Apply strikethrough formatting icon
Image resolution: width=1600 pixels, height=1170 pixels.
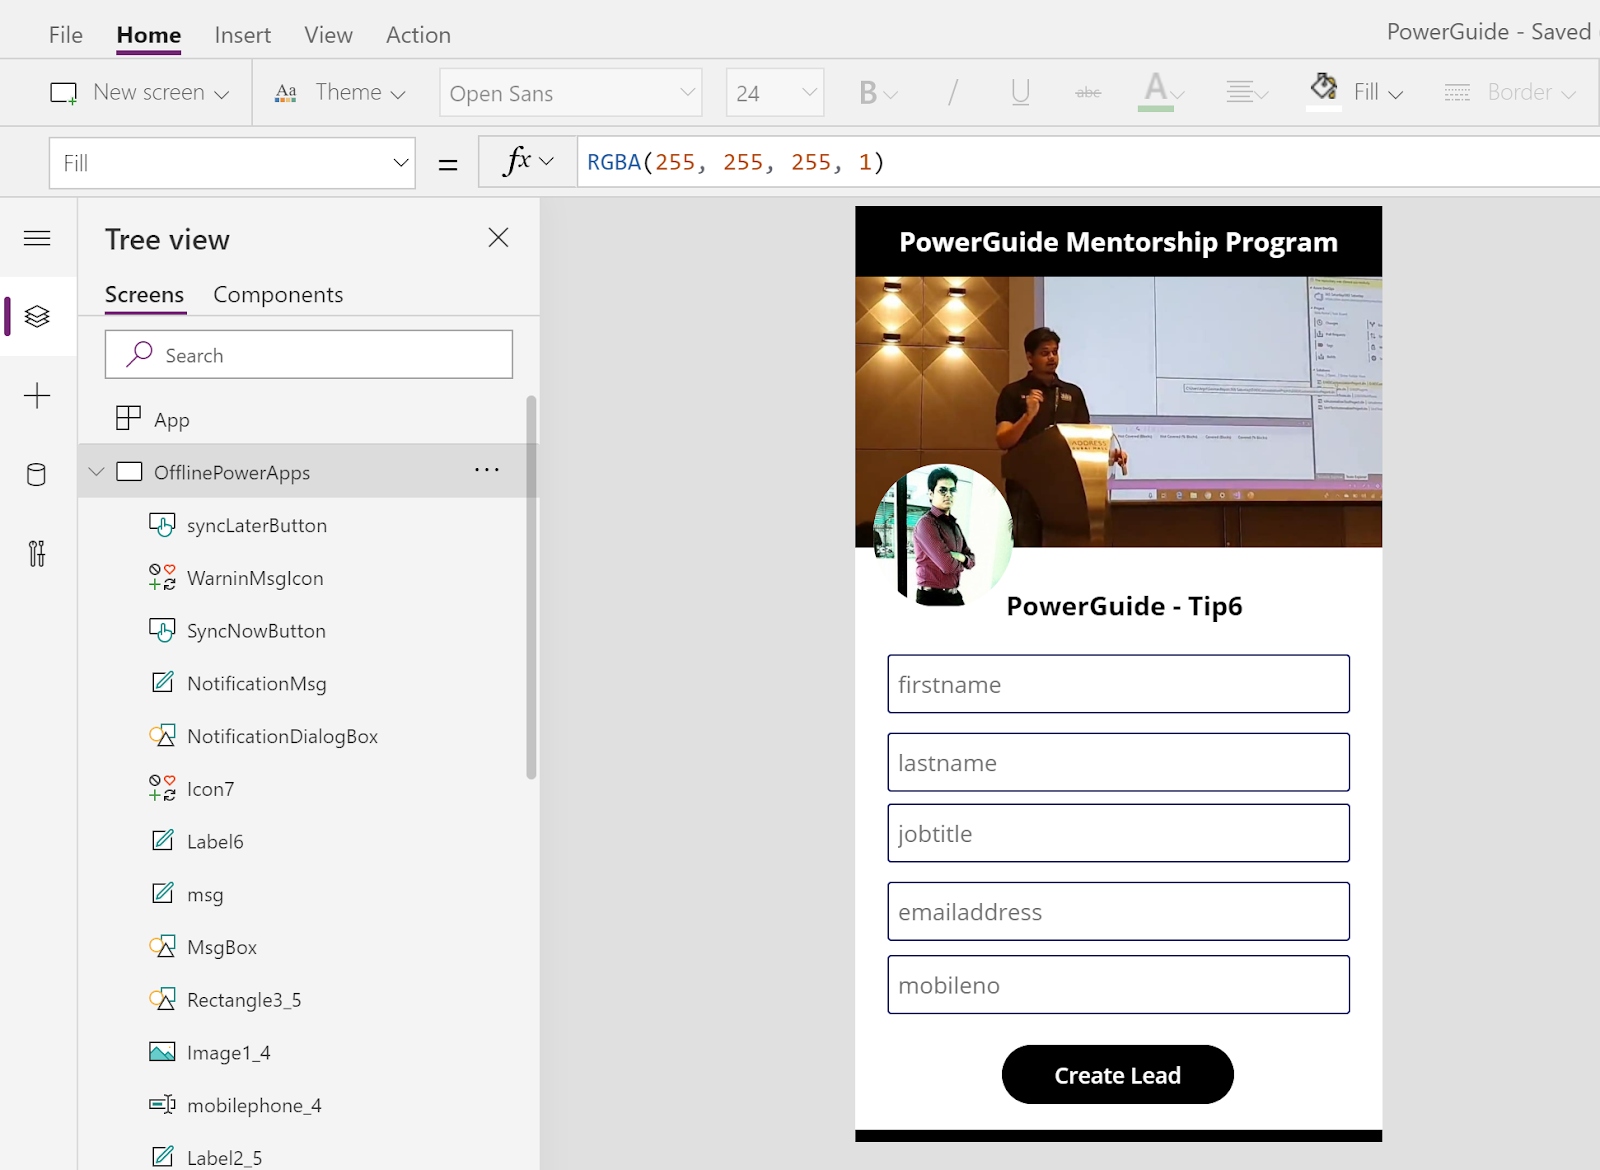click(1088, 93)
